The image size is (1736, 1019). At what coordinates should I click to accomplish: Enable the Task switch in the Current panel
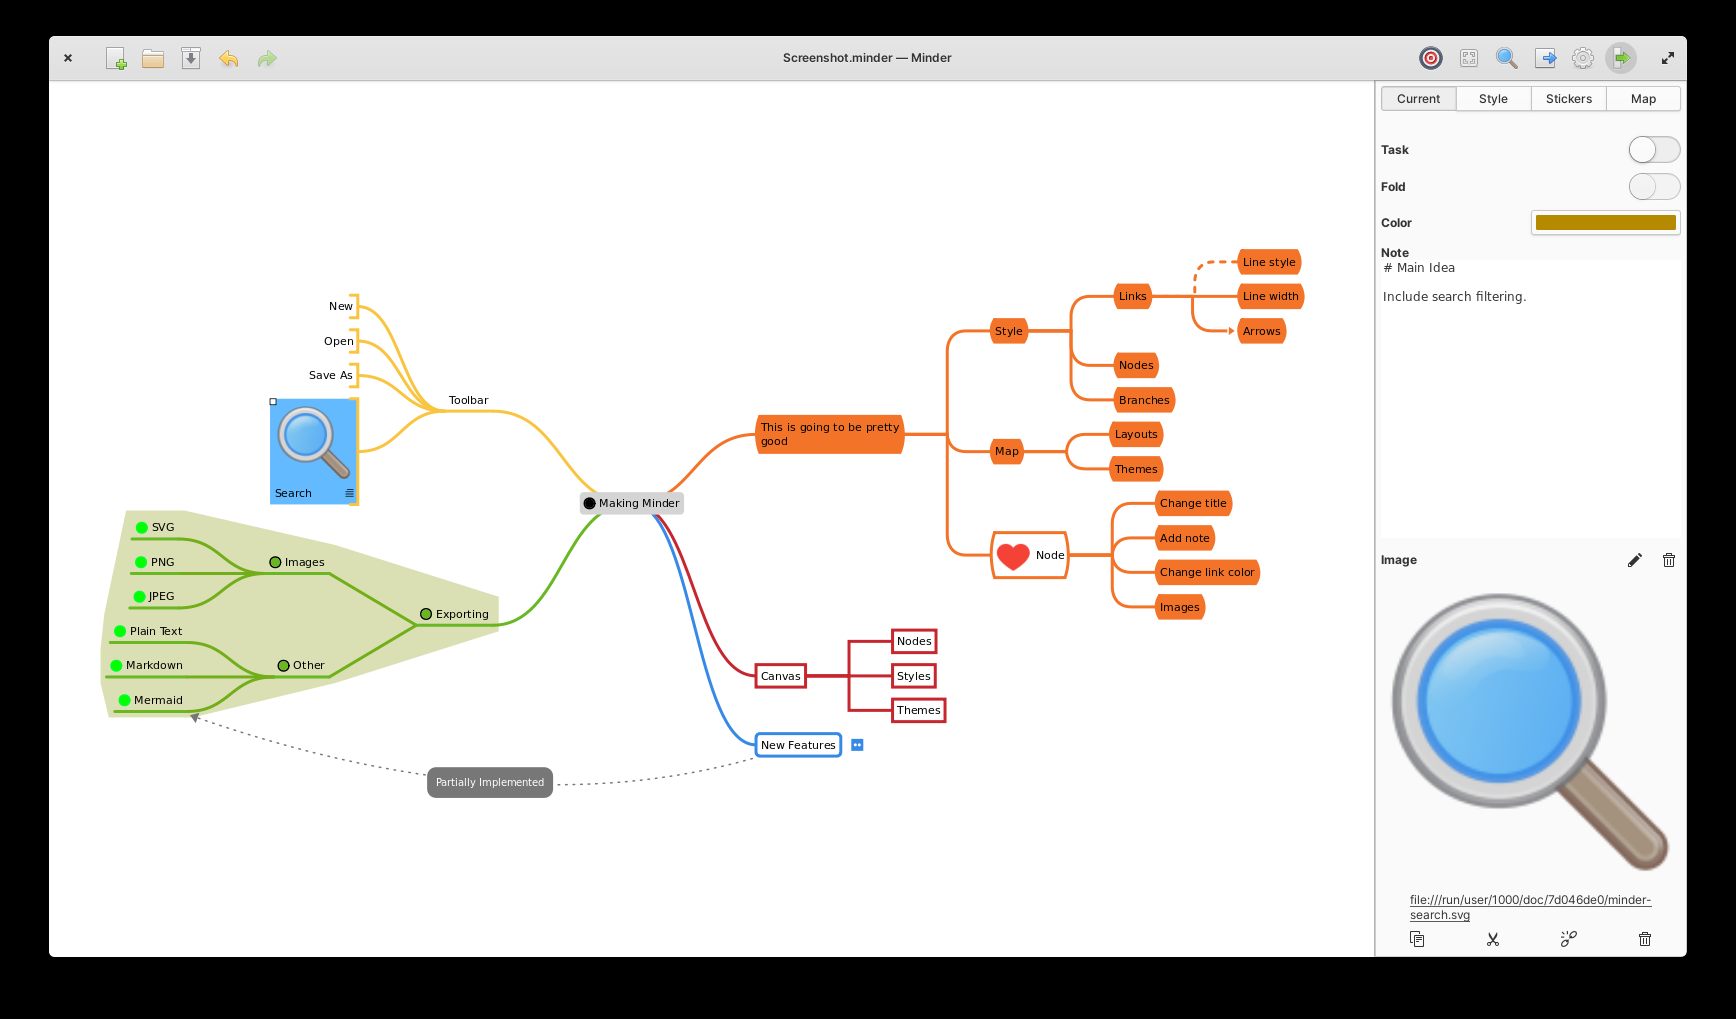pyautogui.click(x=1654, y=149)
